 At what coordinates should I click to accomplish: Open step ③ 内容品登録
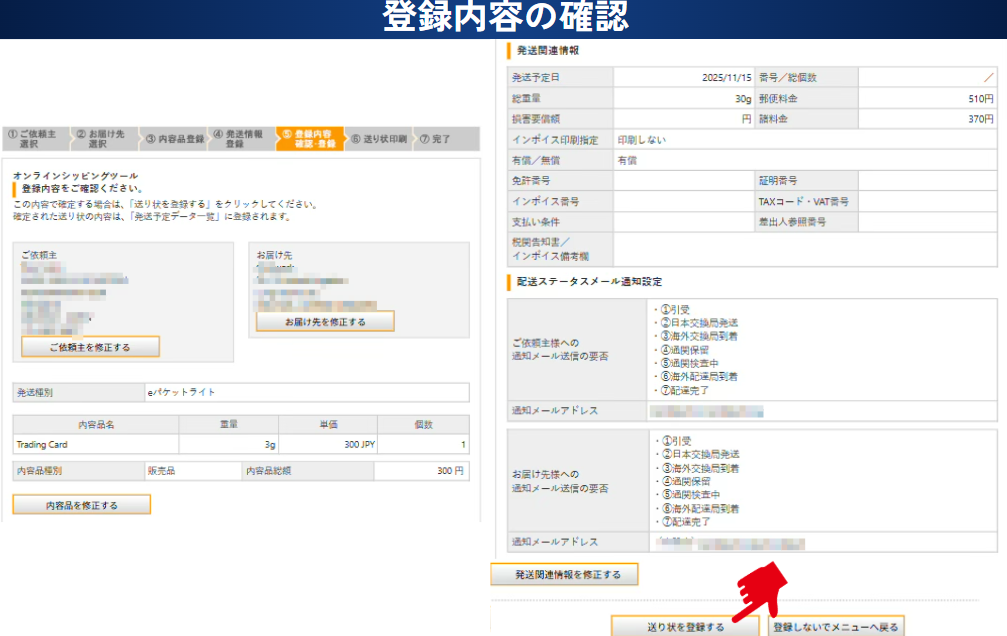174,139
